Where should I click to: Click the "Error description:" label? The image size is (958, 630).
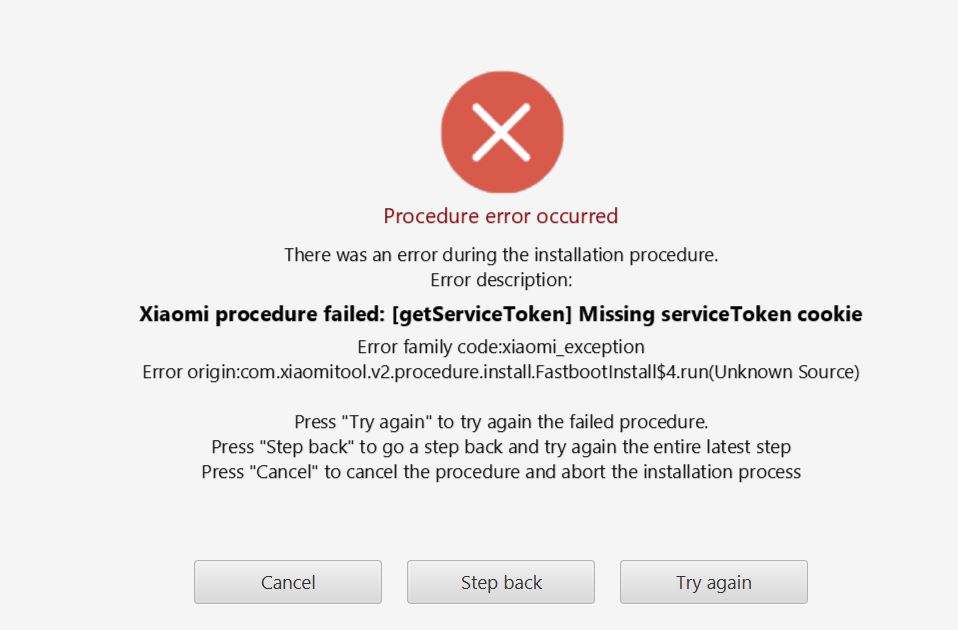tap(501, 279)
